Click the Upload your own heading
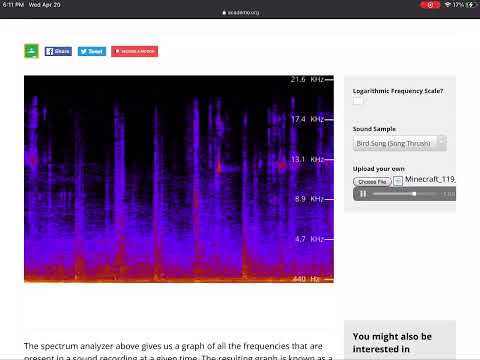The image size is (480, 360). pyautogui.click(x=379, y=169)
